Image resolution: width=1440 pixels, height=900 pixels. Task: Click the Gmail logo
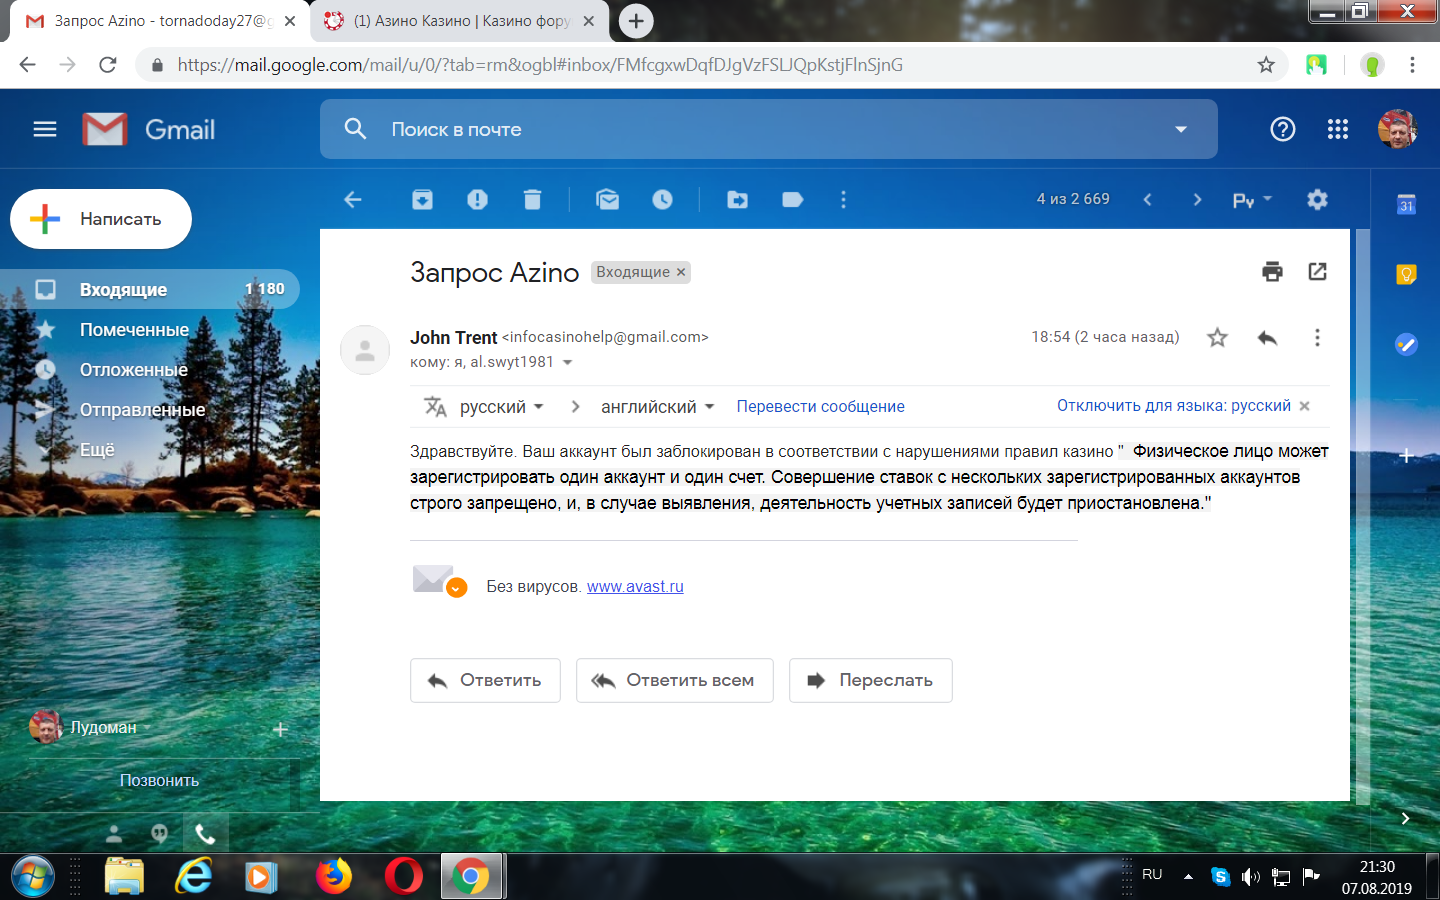(149, 129)
